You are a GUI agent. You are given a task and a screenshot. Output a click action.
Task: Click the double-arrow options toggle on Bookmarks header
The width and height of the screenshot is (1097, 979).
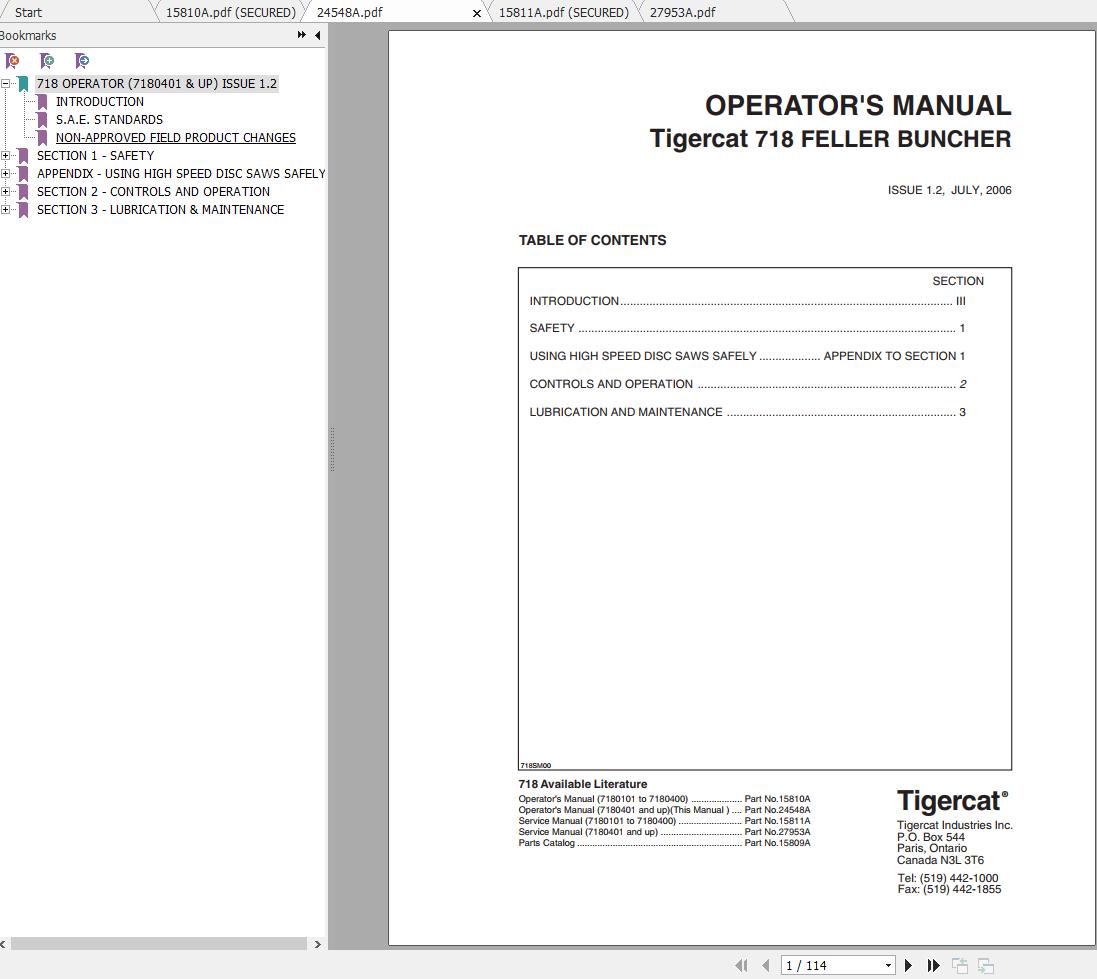coord(300,34)
